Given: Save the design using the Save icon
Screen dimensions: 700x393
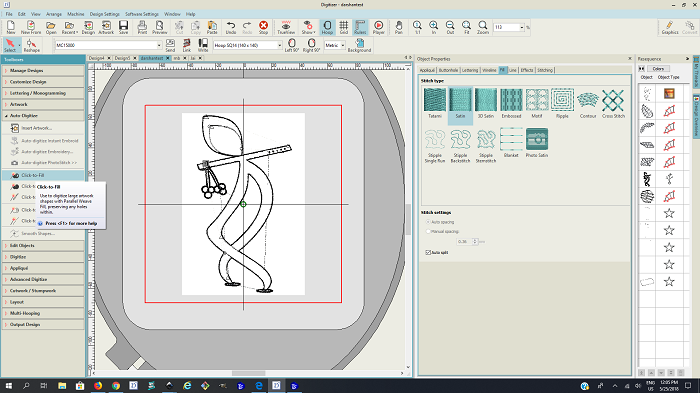Looking at the screenshot, I should tap(124, 27).
